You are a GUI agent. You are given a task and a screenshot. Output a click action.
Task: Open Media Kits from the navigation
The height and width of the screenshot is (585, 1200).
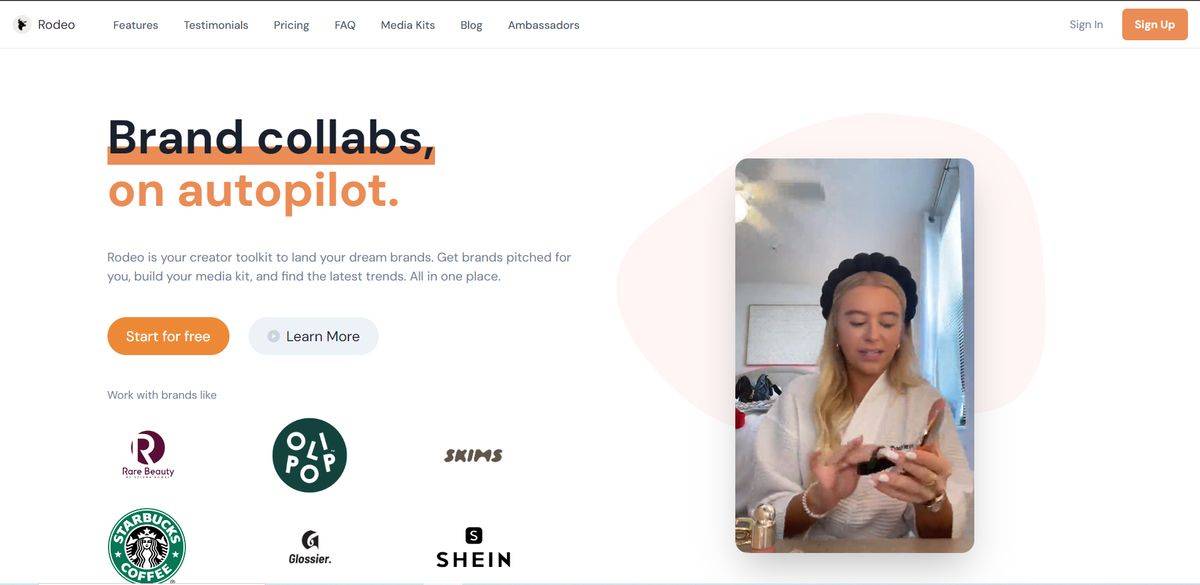coord(408,25)
